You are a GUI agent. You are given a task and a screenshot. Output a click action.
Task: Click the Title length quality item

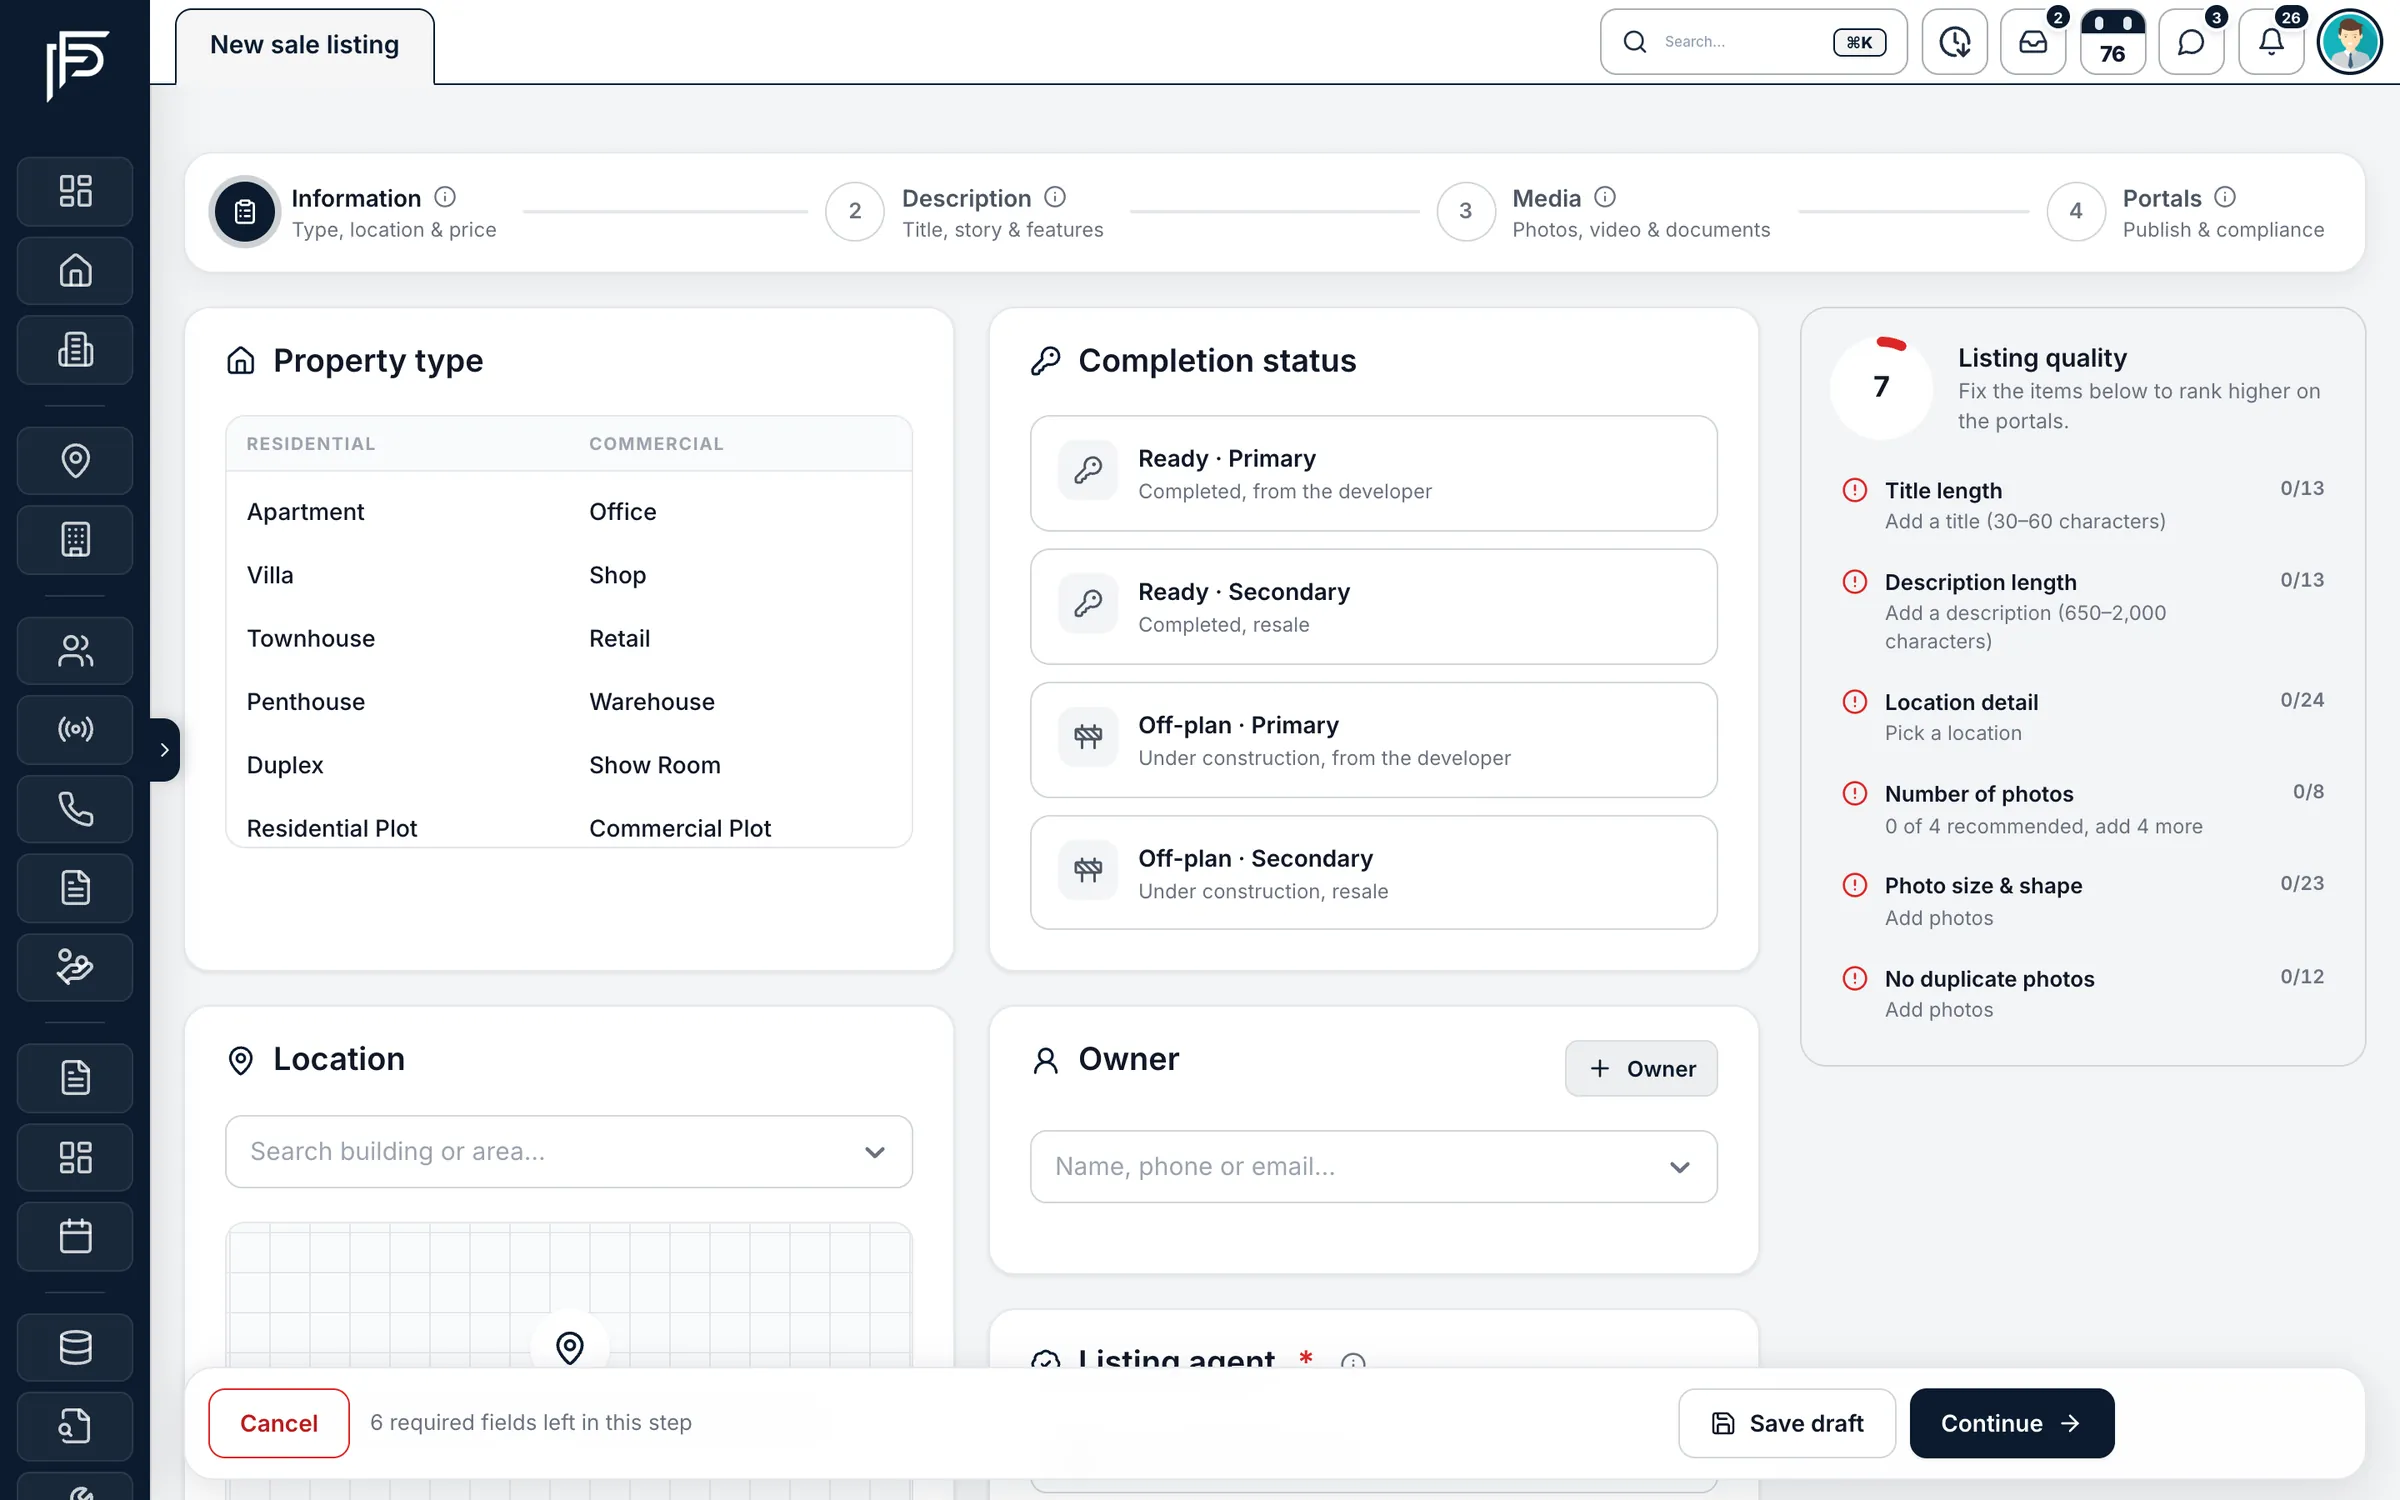(x=2082, y=505)
